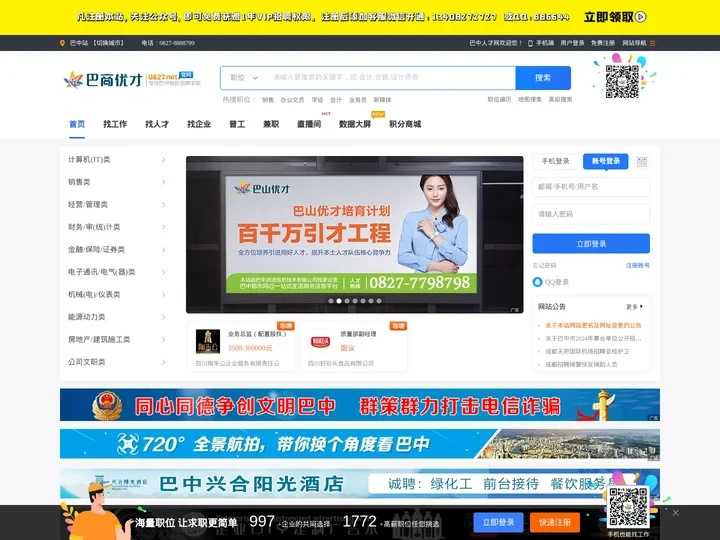720x540 pixels.
Task: Click the orange 快速注册 button
Action: point(555,523)
